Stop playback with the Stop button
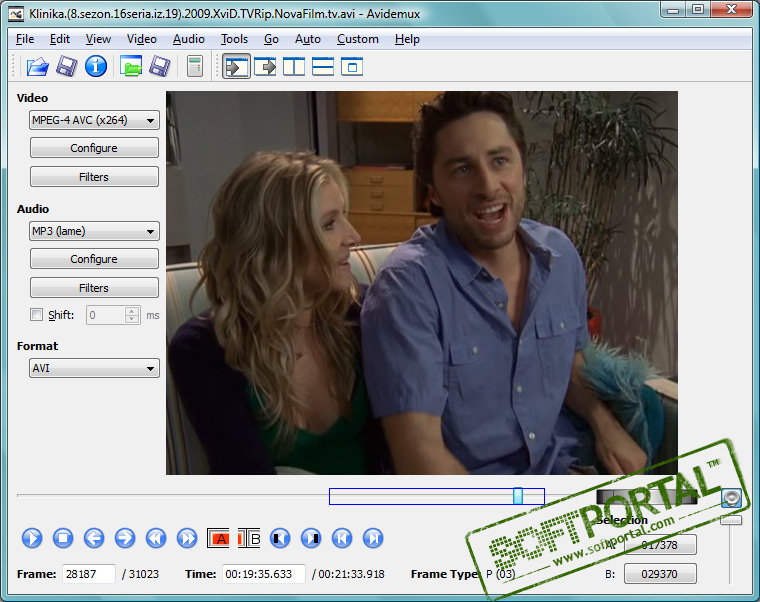This screenshot has height=602, width=760. [63, 538]
